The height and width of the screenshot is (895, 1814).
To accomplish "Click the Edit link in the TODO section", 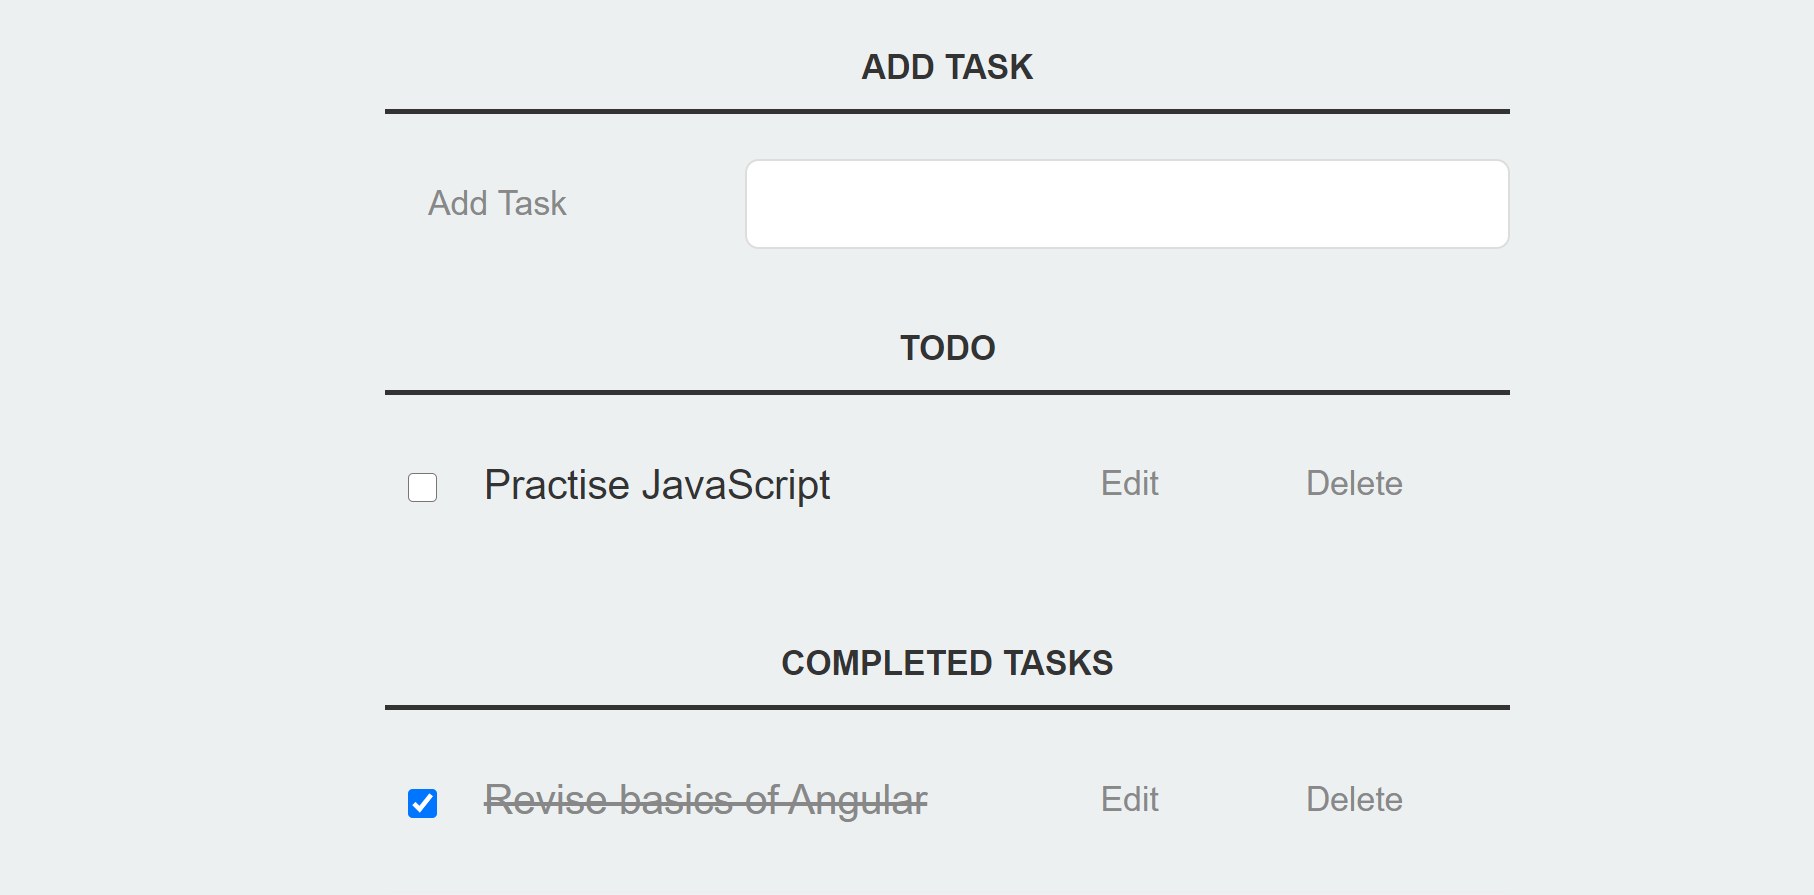I will coord(1128,484).
